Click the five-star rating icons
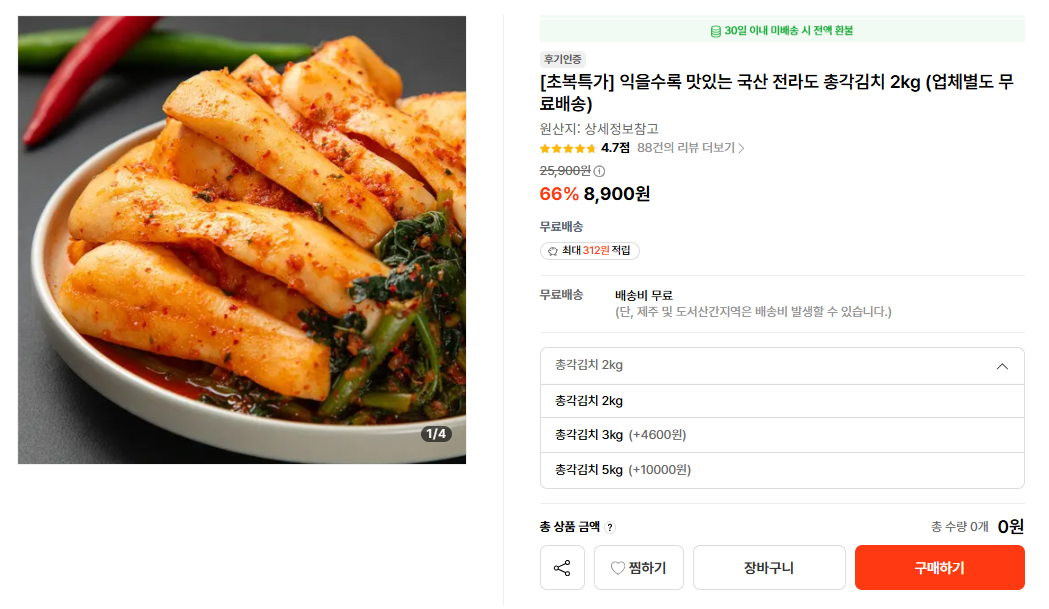 [568, 148]
